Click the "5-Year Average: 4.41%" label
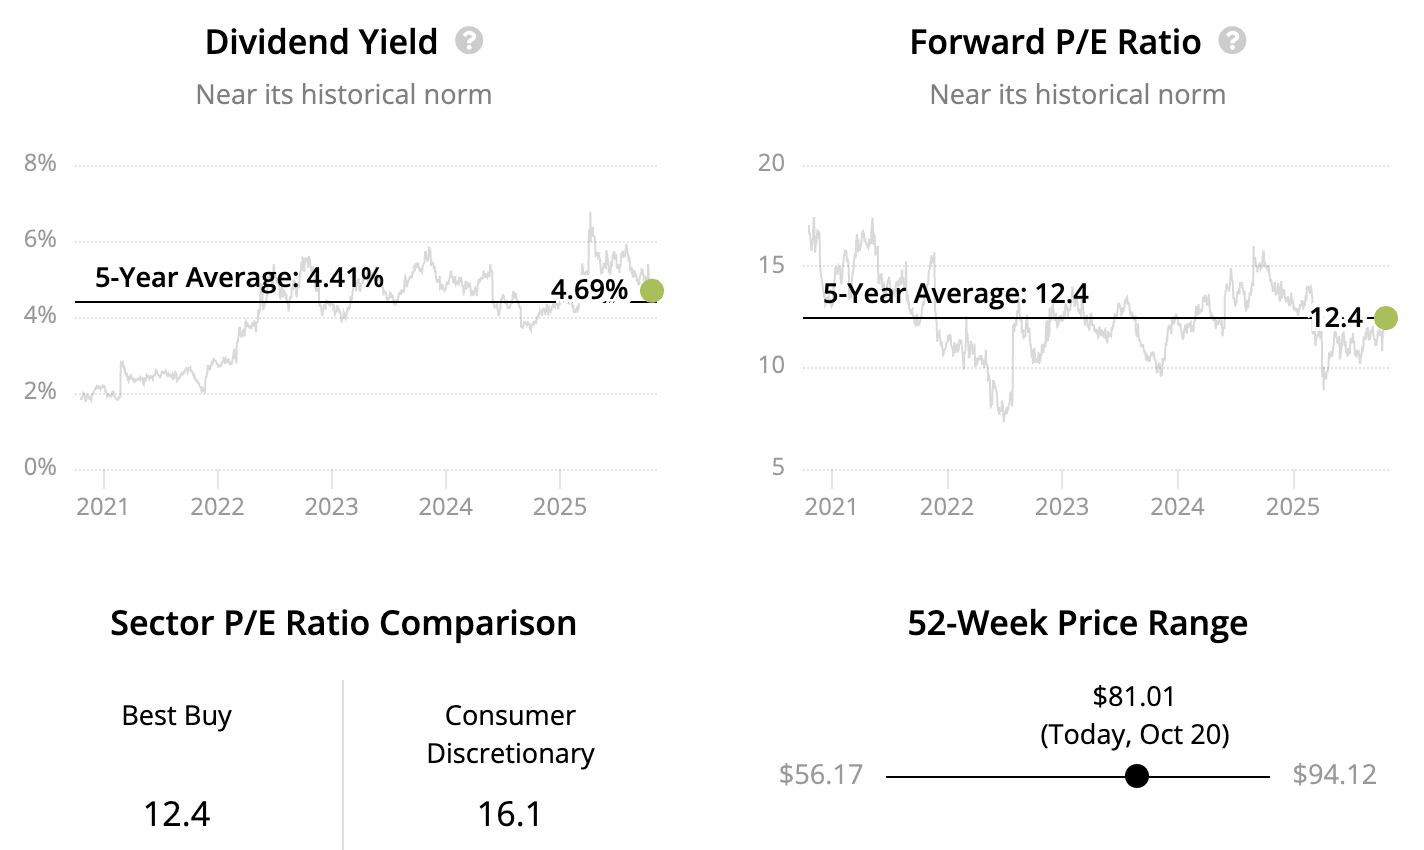This screenshot has width=1424, height=850. click(x=239, y=277)
